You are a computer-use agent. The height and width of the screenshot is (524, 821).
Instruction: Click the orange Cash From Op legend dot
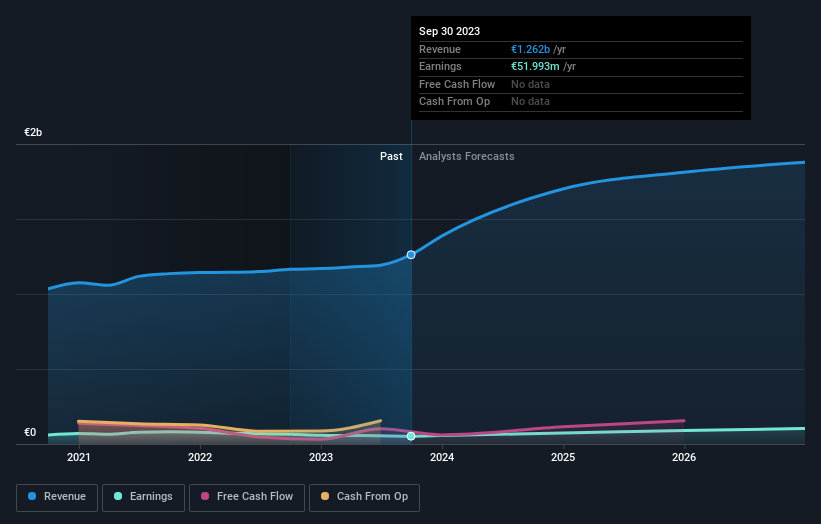click(325, 496)
